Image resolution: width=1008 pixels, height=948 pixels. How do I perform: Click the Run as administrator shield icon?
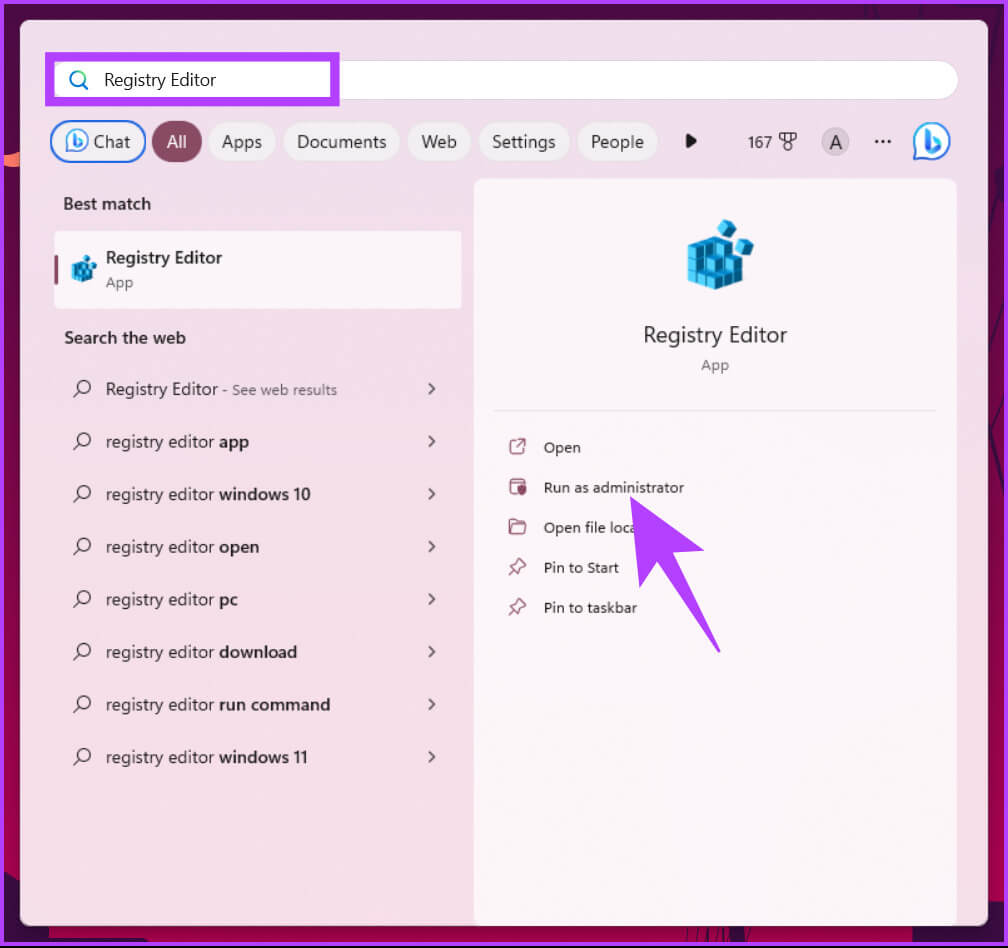[x=518, y=487]
